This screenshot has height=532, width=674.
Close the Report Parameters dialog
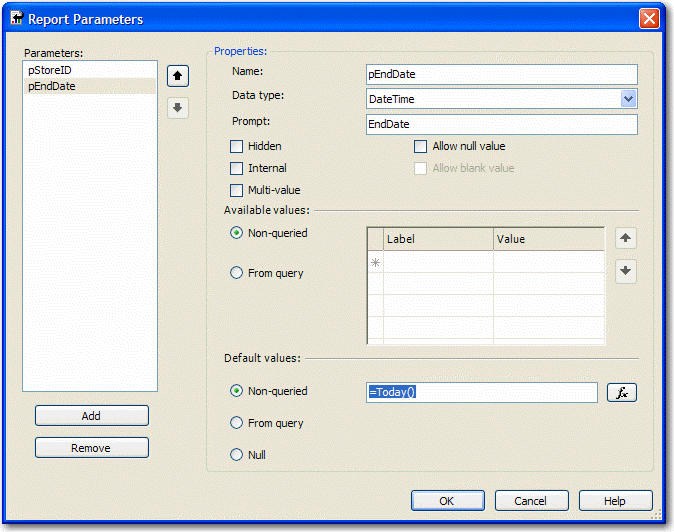[649, 19]
